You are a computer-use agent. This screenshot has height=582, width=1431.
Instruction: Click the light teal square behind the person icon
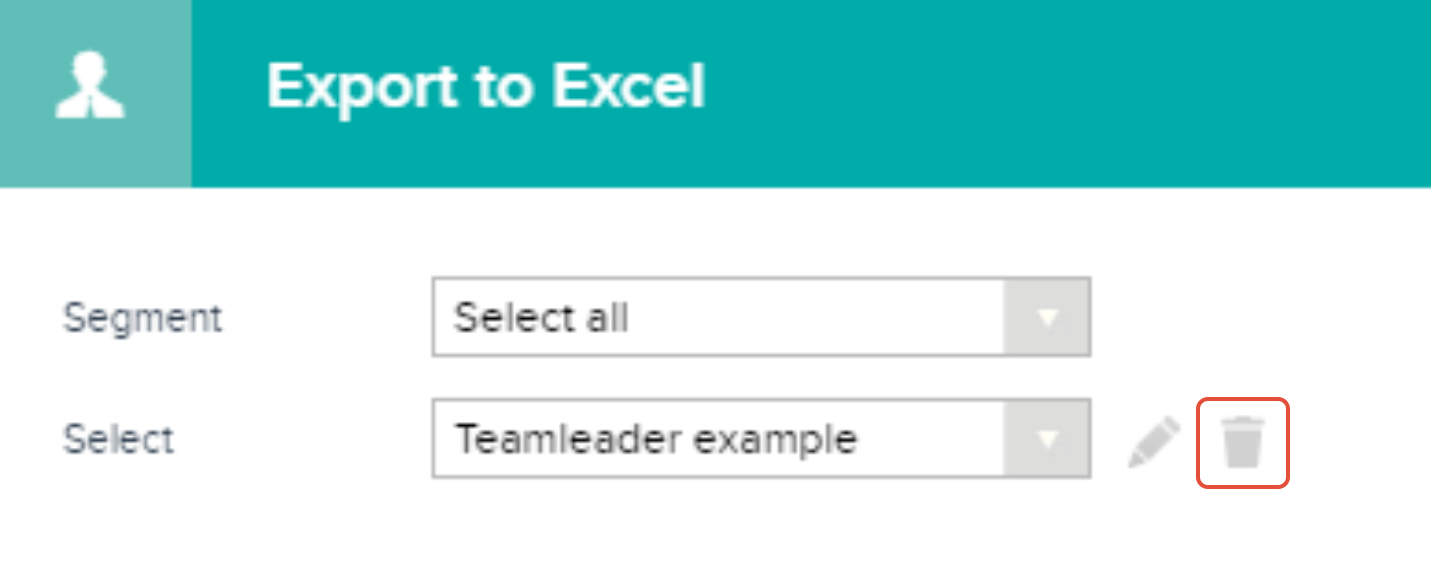95,93
